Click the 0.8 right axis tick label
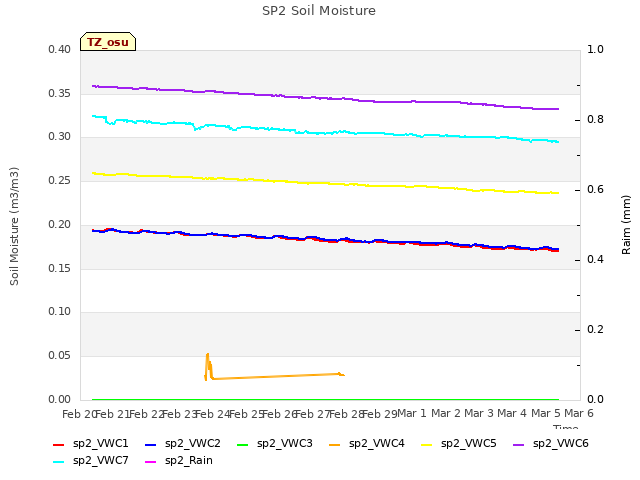The height and width of the screenshot is (480, 640). coord(595,120)
